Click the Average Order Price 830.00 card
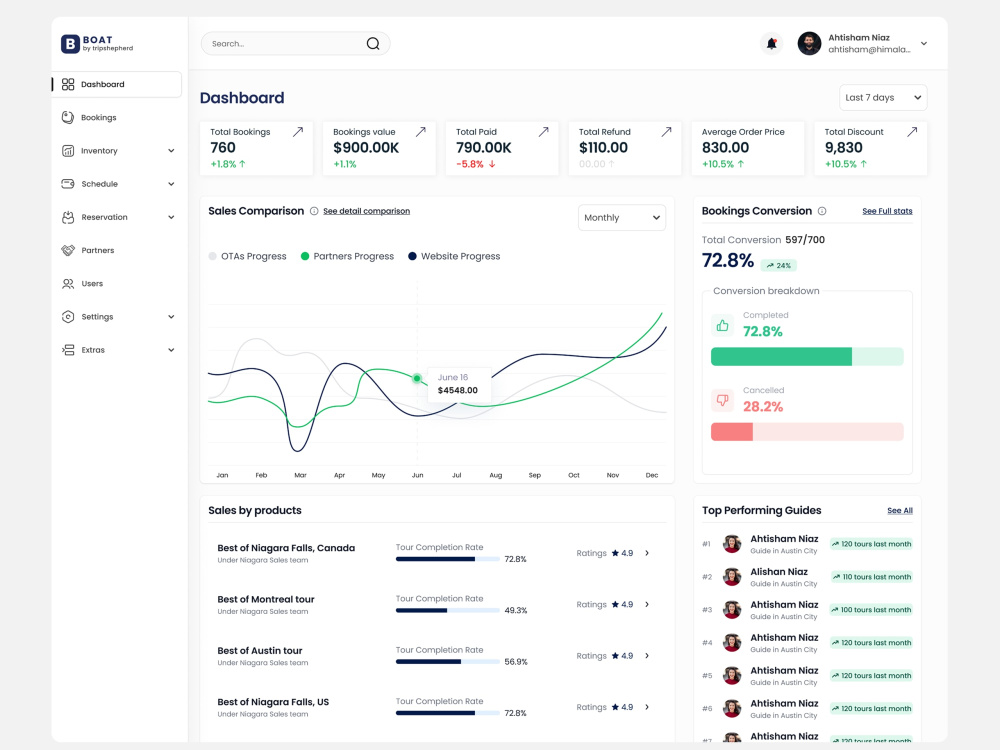Viewport: 1000px width, 750px height. (x=747, y=148)
